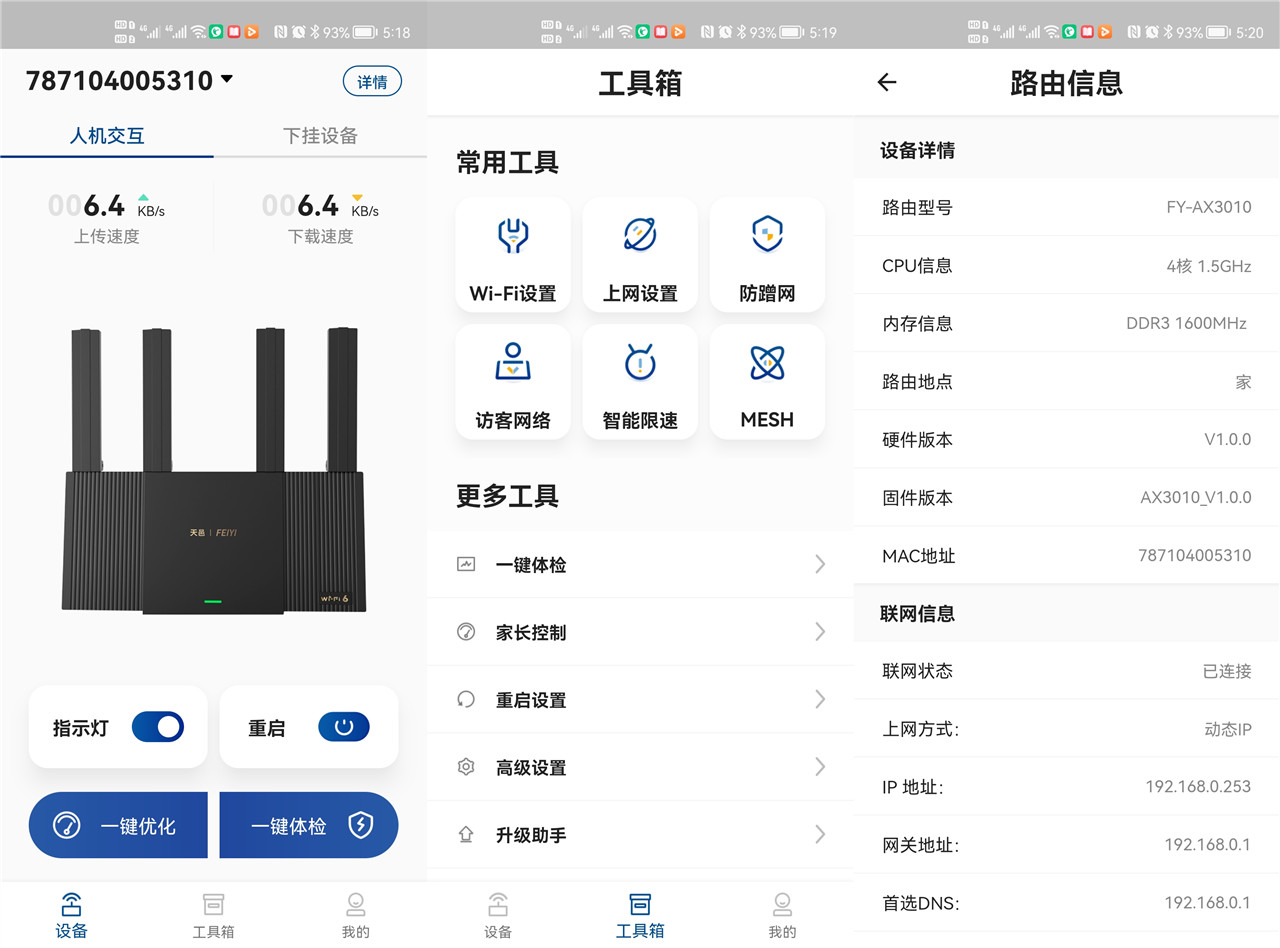Viewport: 1280px width, 948px height.
Task: Tap speedometer icon on 一键优化 button
Action: click(67, 826)
